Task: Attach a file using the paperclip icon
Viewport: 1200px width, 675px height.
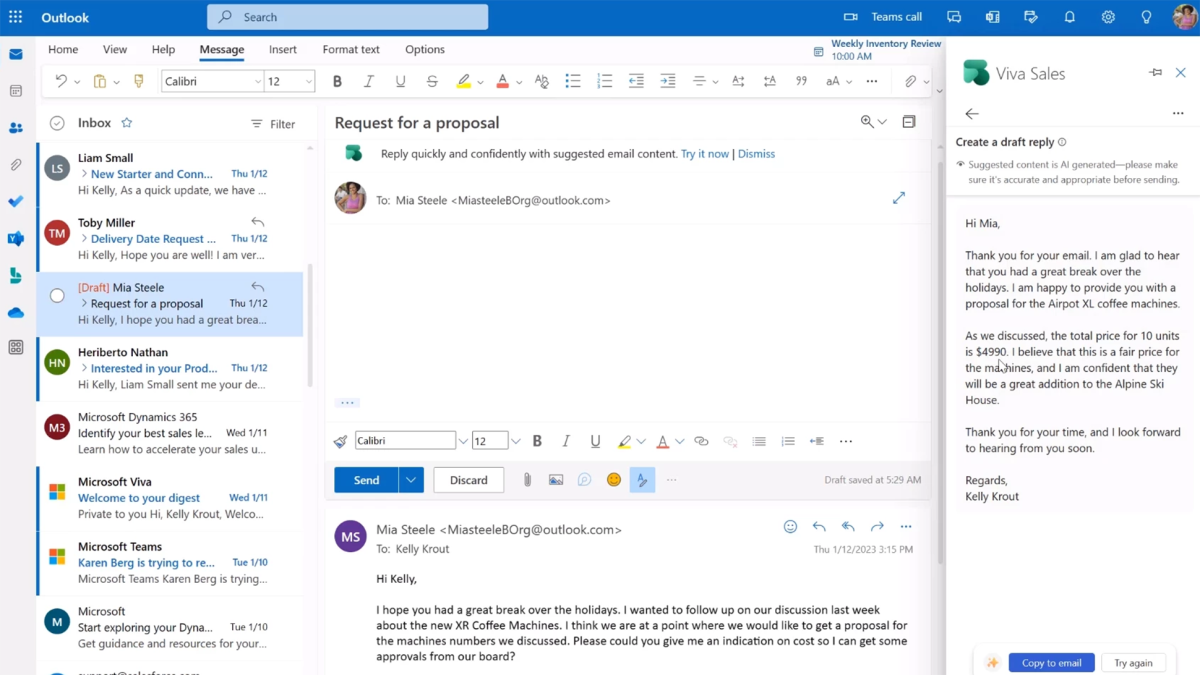Action: [527, 479]
